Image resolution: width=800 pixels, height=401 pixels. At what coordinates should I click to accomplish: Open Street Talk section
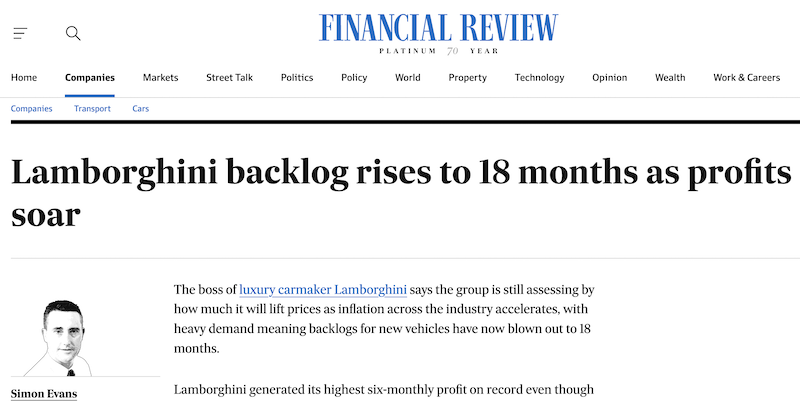[230, 78]
